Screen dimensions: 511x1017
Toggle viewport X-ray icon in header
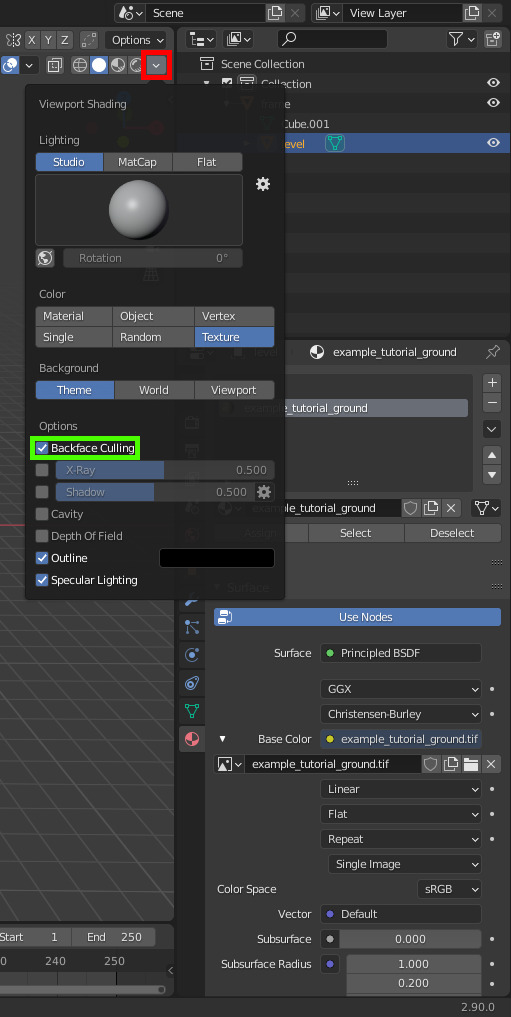tap(55, 65)
